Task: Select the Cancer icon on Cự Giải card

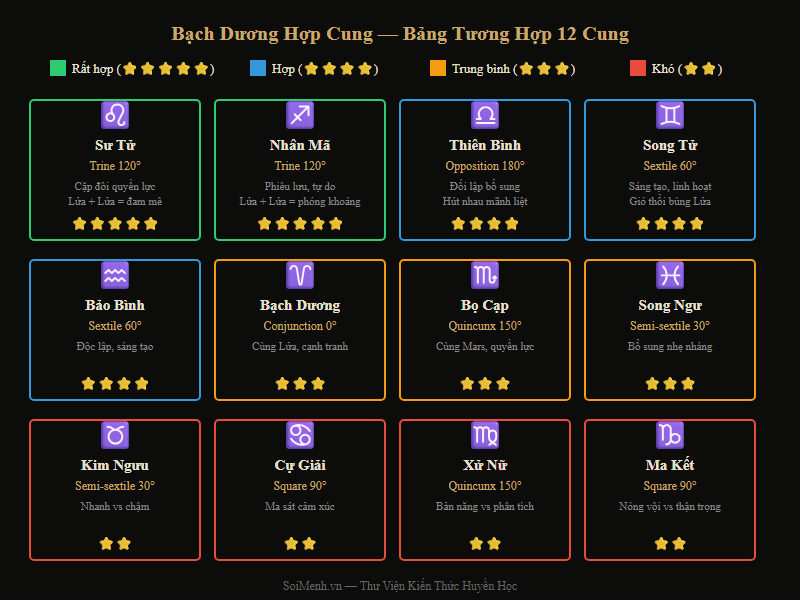Action: (x=300, y=433)
